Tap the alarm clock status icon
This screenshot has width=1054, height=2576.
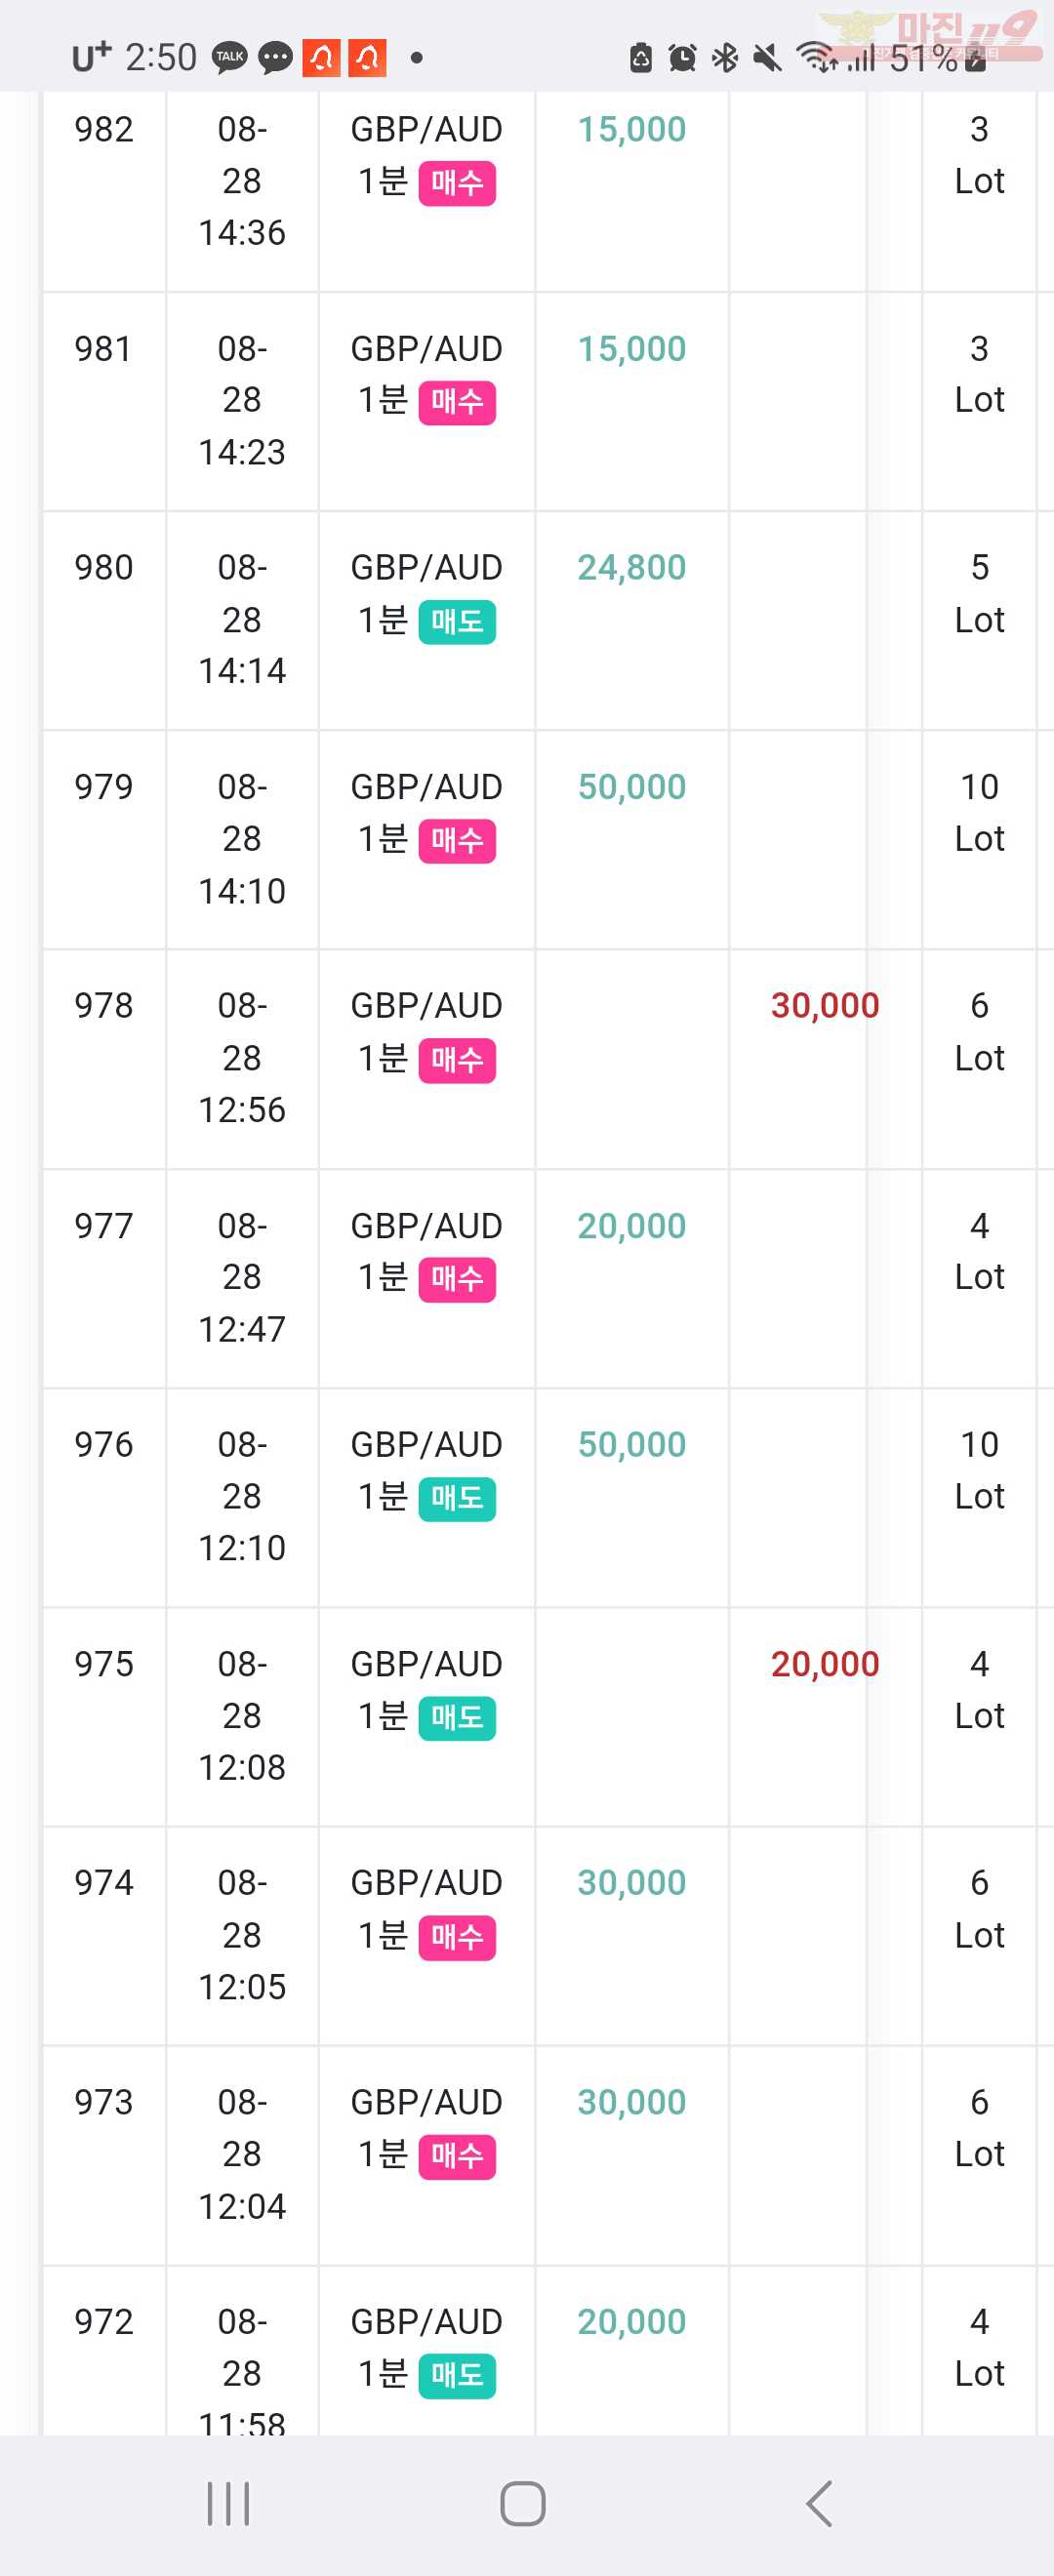tap(682, 58)
